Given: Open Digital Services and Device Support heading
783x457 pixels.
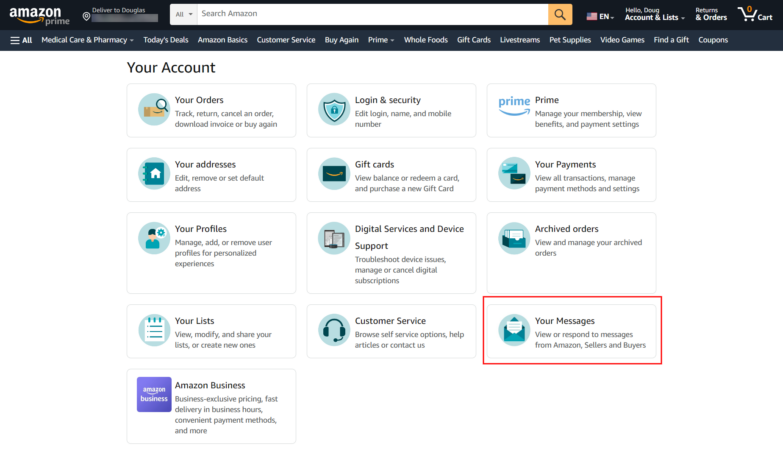Looking at the screenshot, I should pos(409,237).
